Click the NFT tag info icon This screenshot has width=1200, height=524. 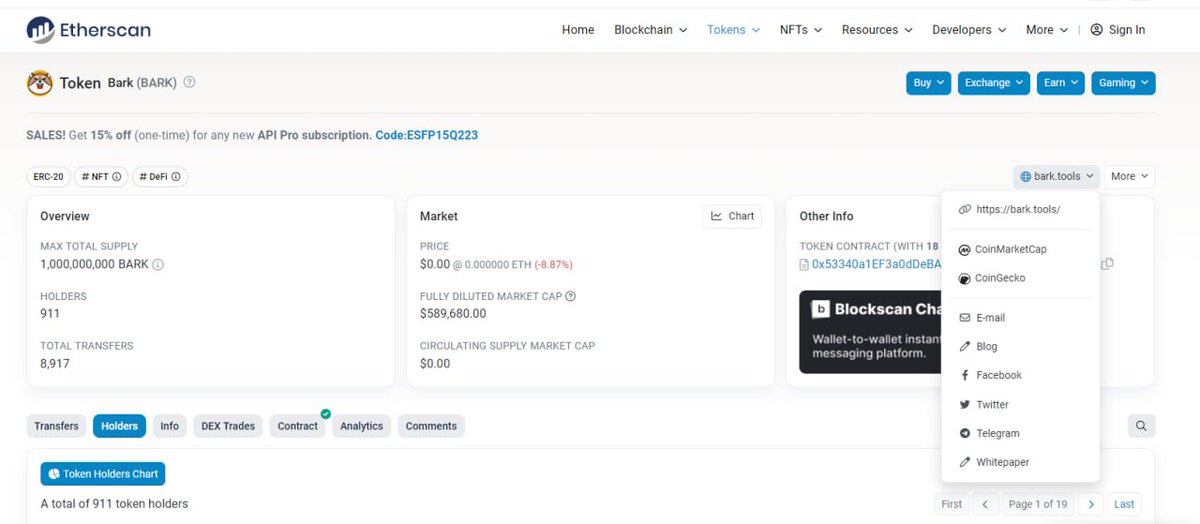coord(116,177)
